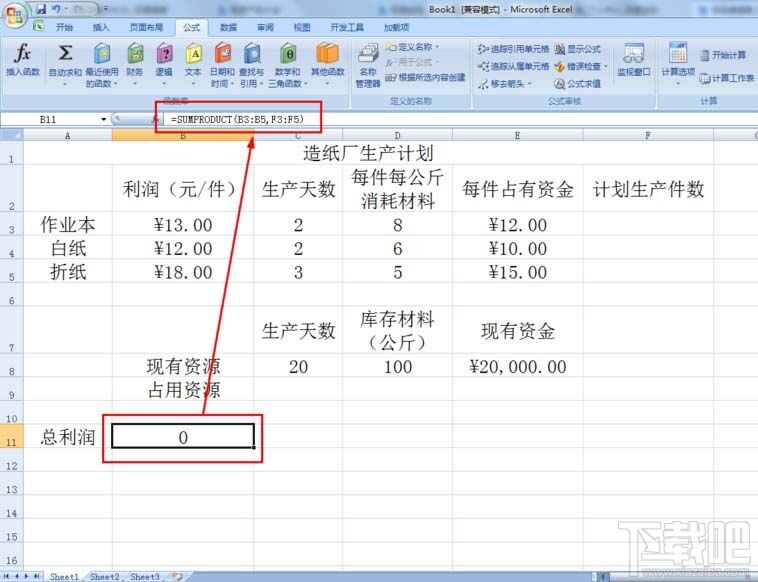Select the cell containing ¥13.00

point(183,224)
